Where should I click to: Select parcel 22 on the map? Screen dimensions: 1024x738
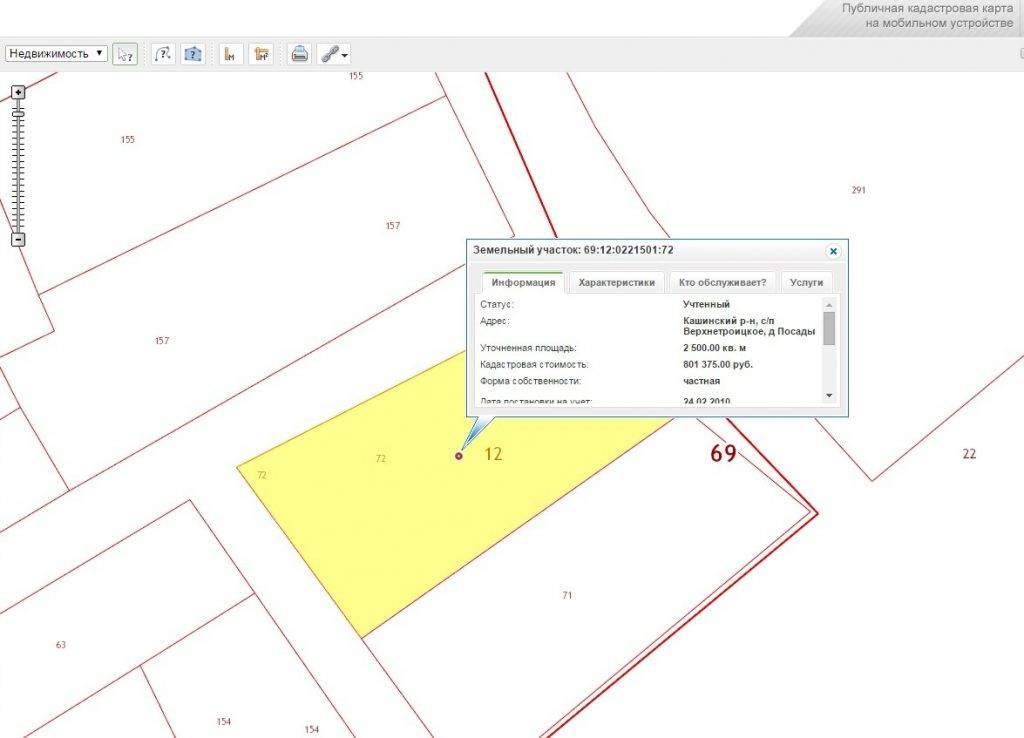point(969,454)
